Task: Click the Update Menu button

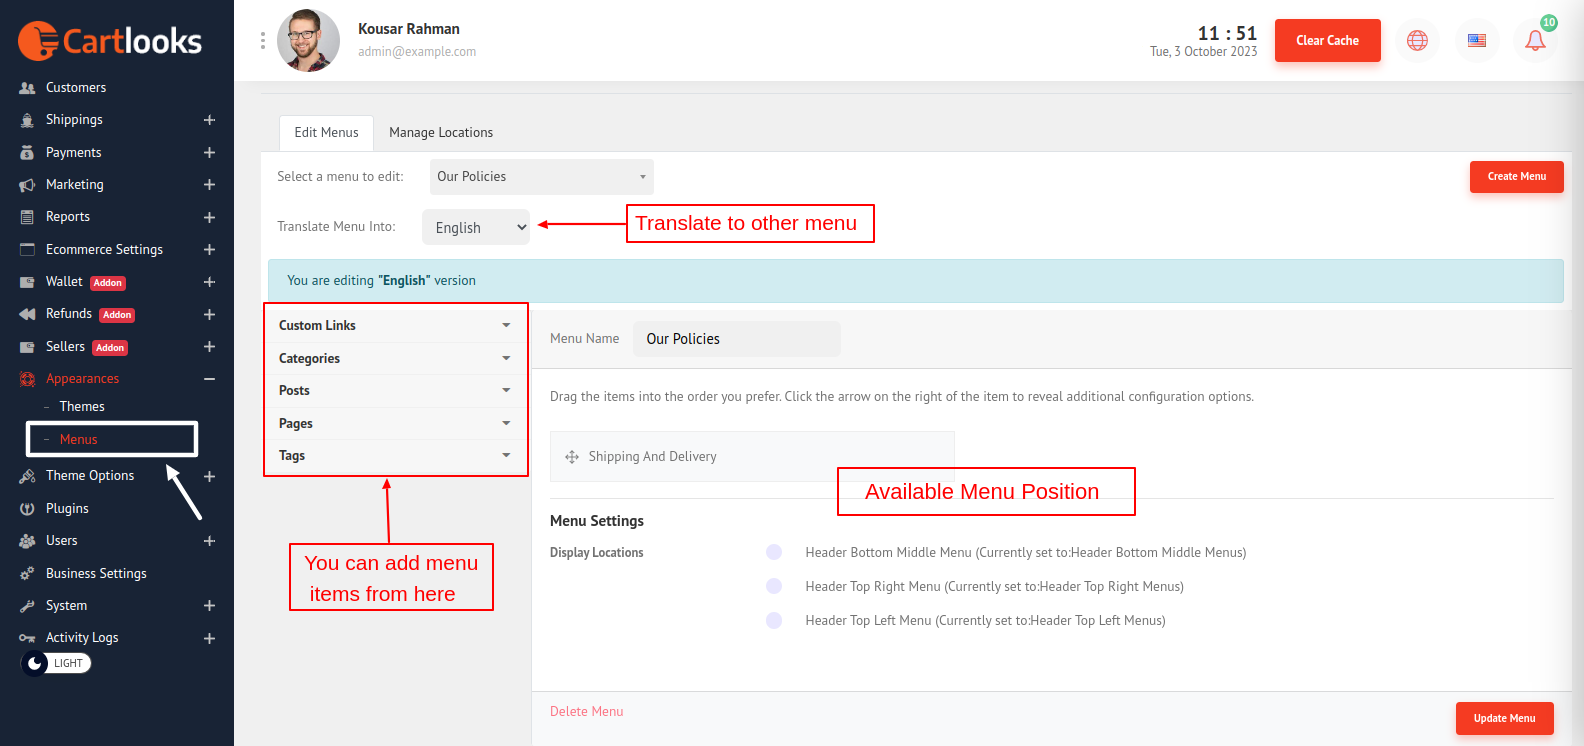Action: (x=1504, y=718)
